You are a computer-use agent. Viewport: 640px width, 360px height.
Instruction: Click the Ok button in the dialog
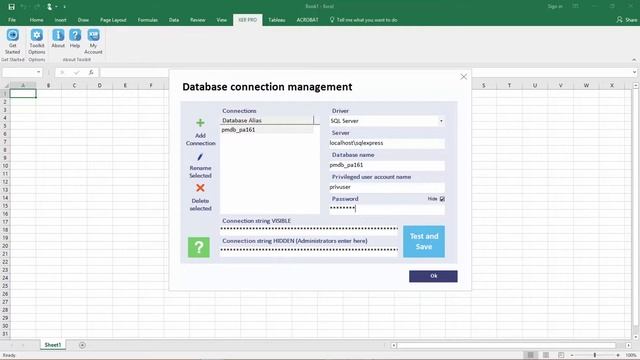[x=433, y=276]
